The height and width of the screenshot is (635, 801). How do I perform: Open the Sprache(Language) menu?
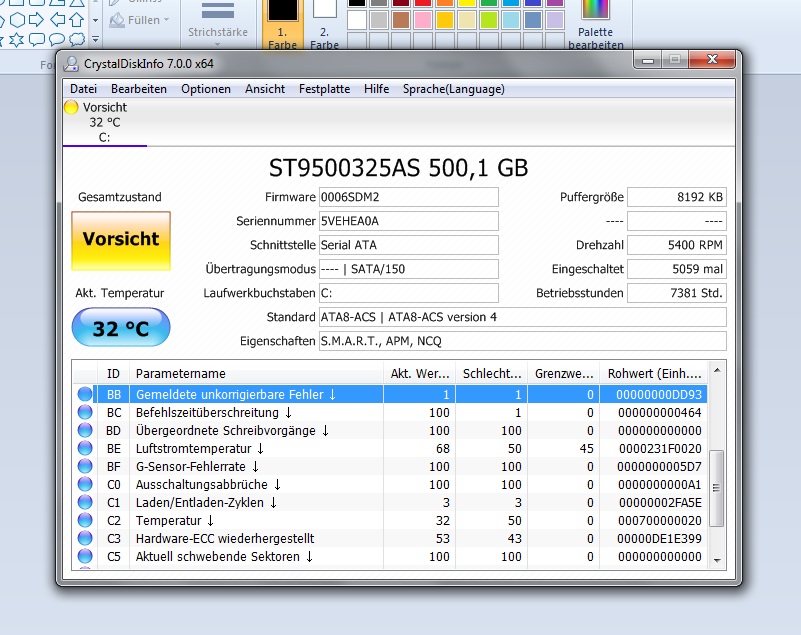click(454, 89)
